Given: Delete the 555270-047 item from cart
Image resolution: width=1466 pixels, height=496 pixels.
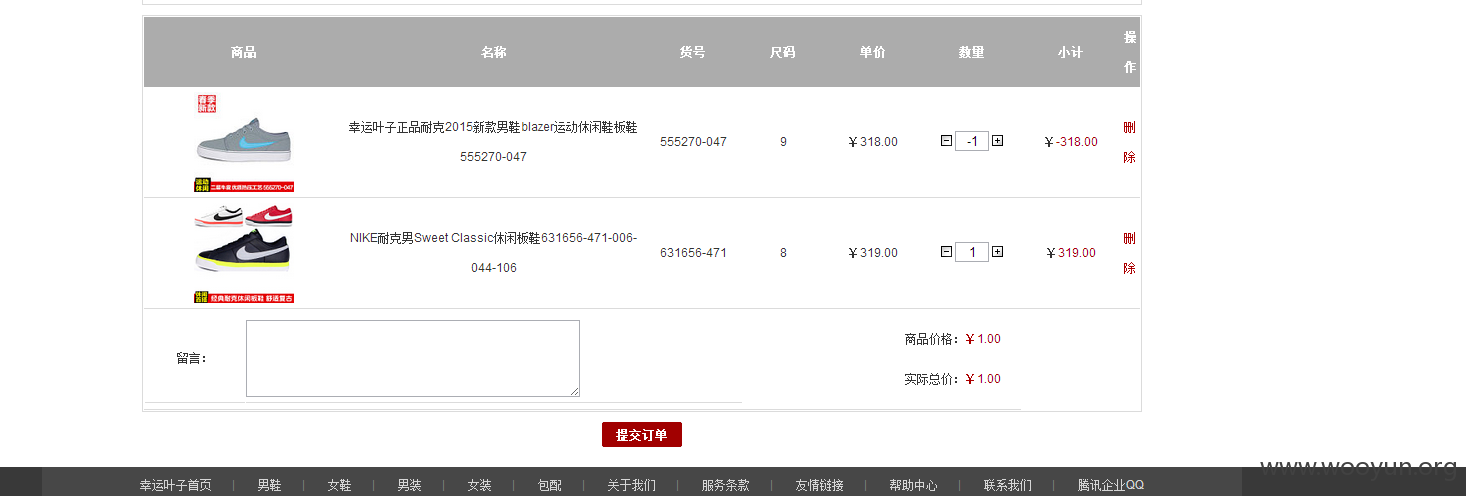Looking at the screenshot, I should tap(1129, 142).
